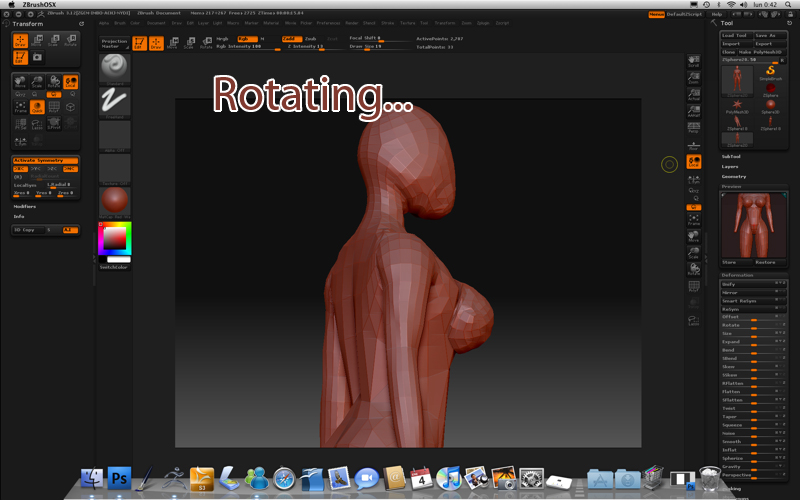The image size is (800, 500).
Task: Select the SimpleBrush tool
Action: [770, 71]
